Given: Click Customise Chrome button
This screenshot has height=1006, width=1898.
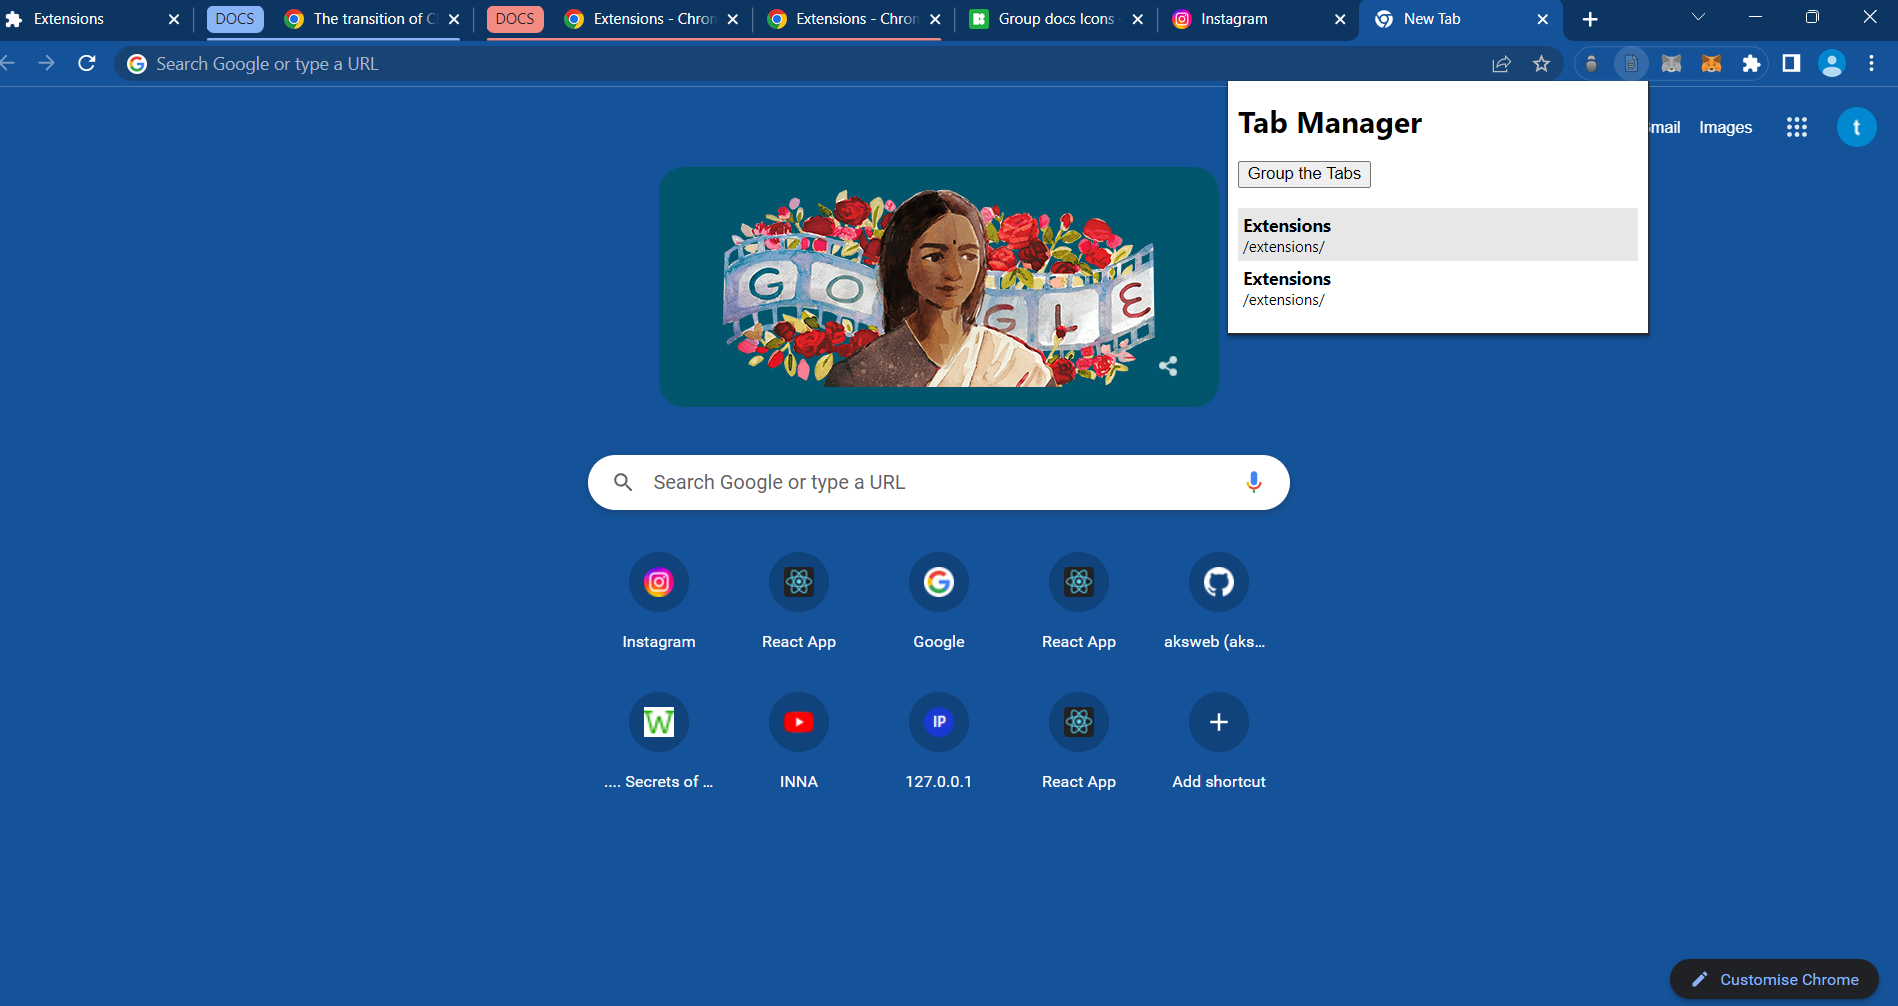Looking at the screenshot, I should click(x=1774, y=980).
